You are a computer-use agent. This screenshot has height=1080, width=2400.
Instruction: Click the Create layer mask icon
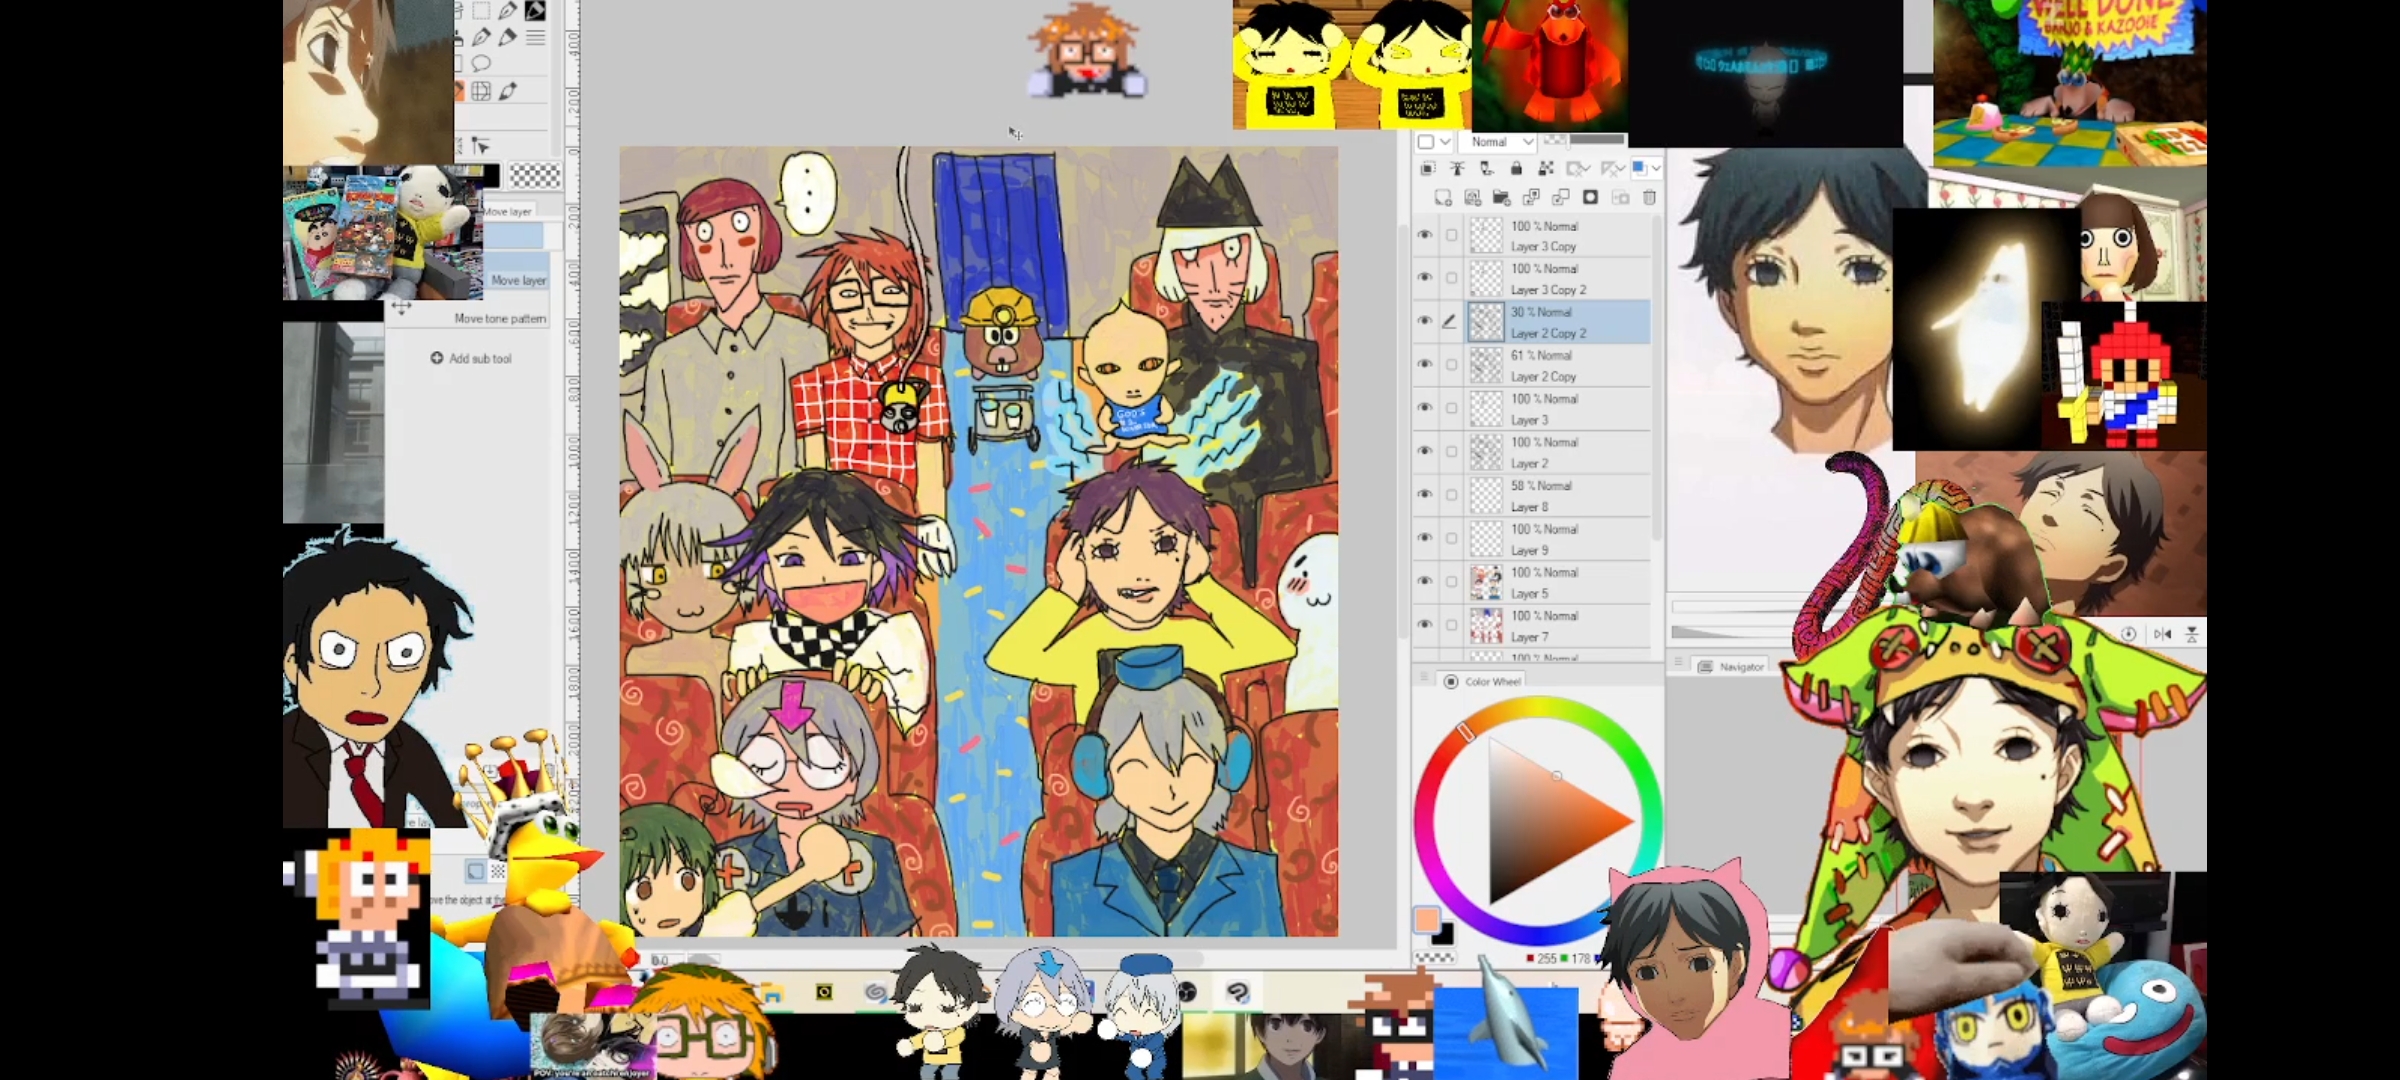click(x=1590, y=197)
